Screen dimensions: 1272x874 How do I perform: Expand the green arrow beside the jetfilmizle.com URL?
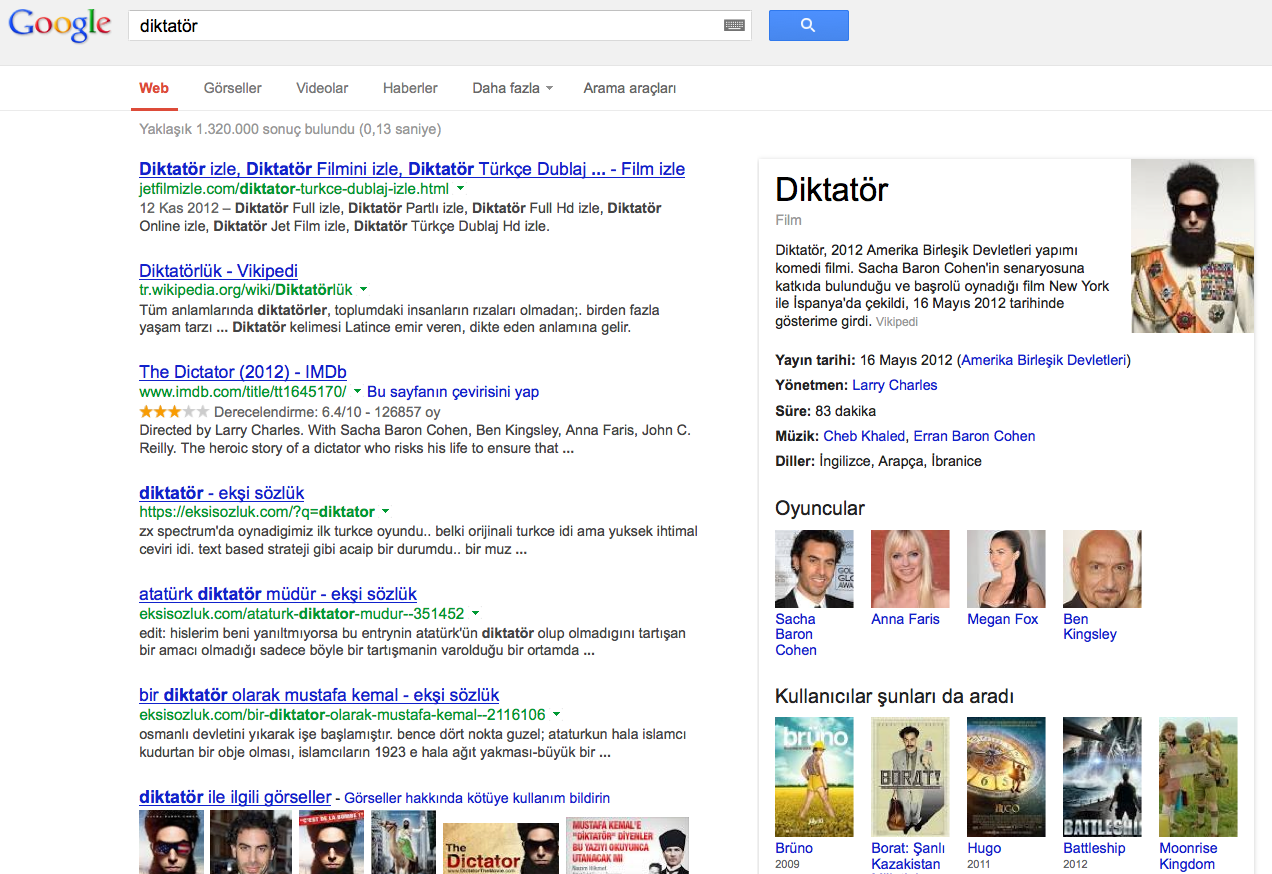[x=461, y=188]
